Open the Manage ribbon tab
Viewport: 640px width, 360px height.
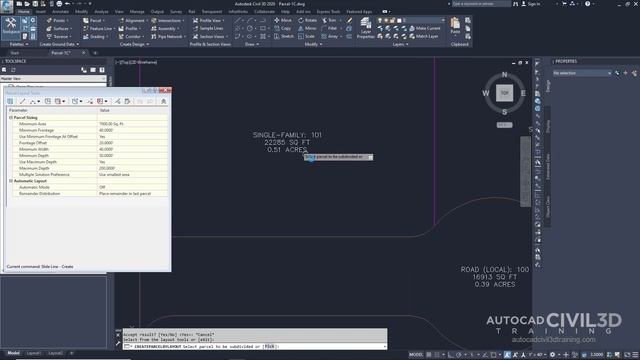click(137, 12)
